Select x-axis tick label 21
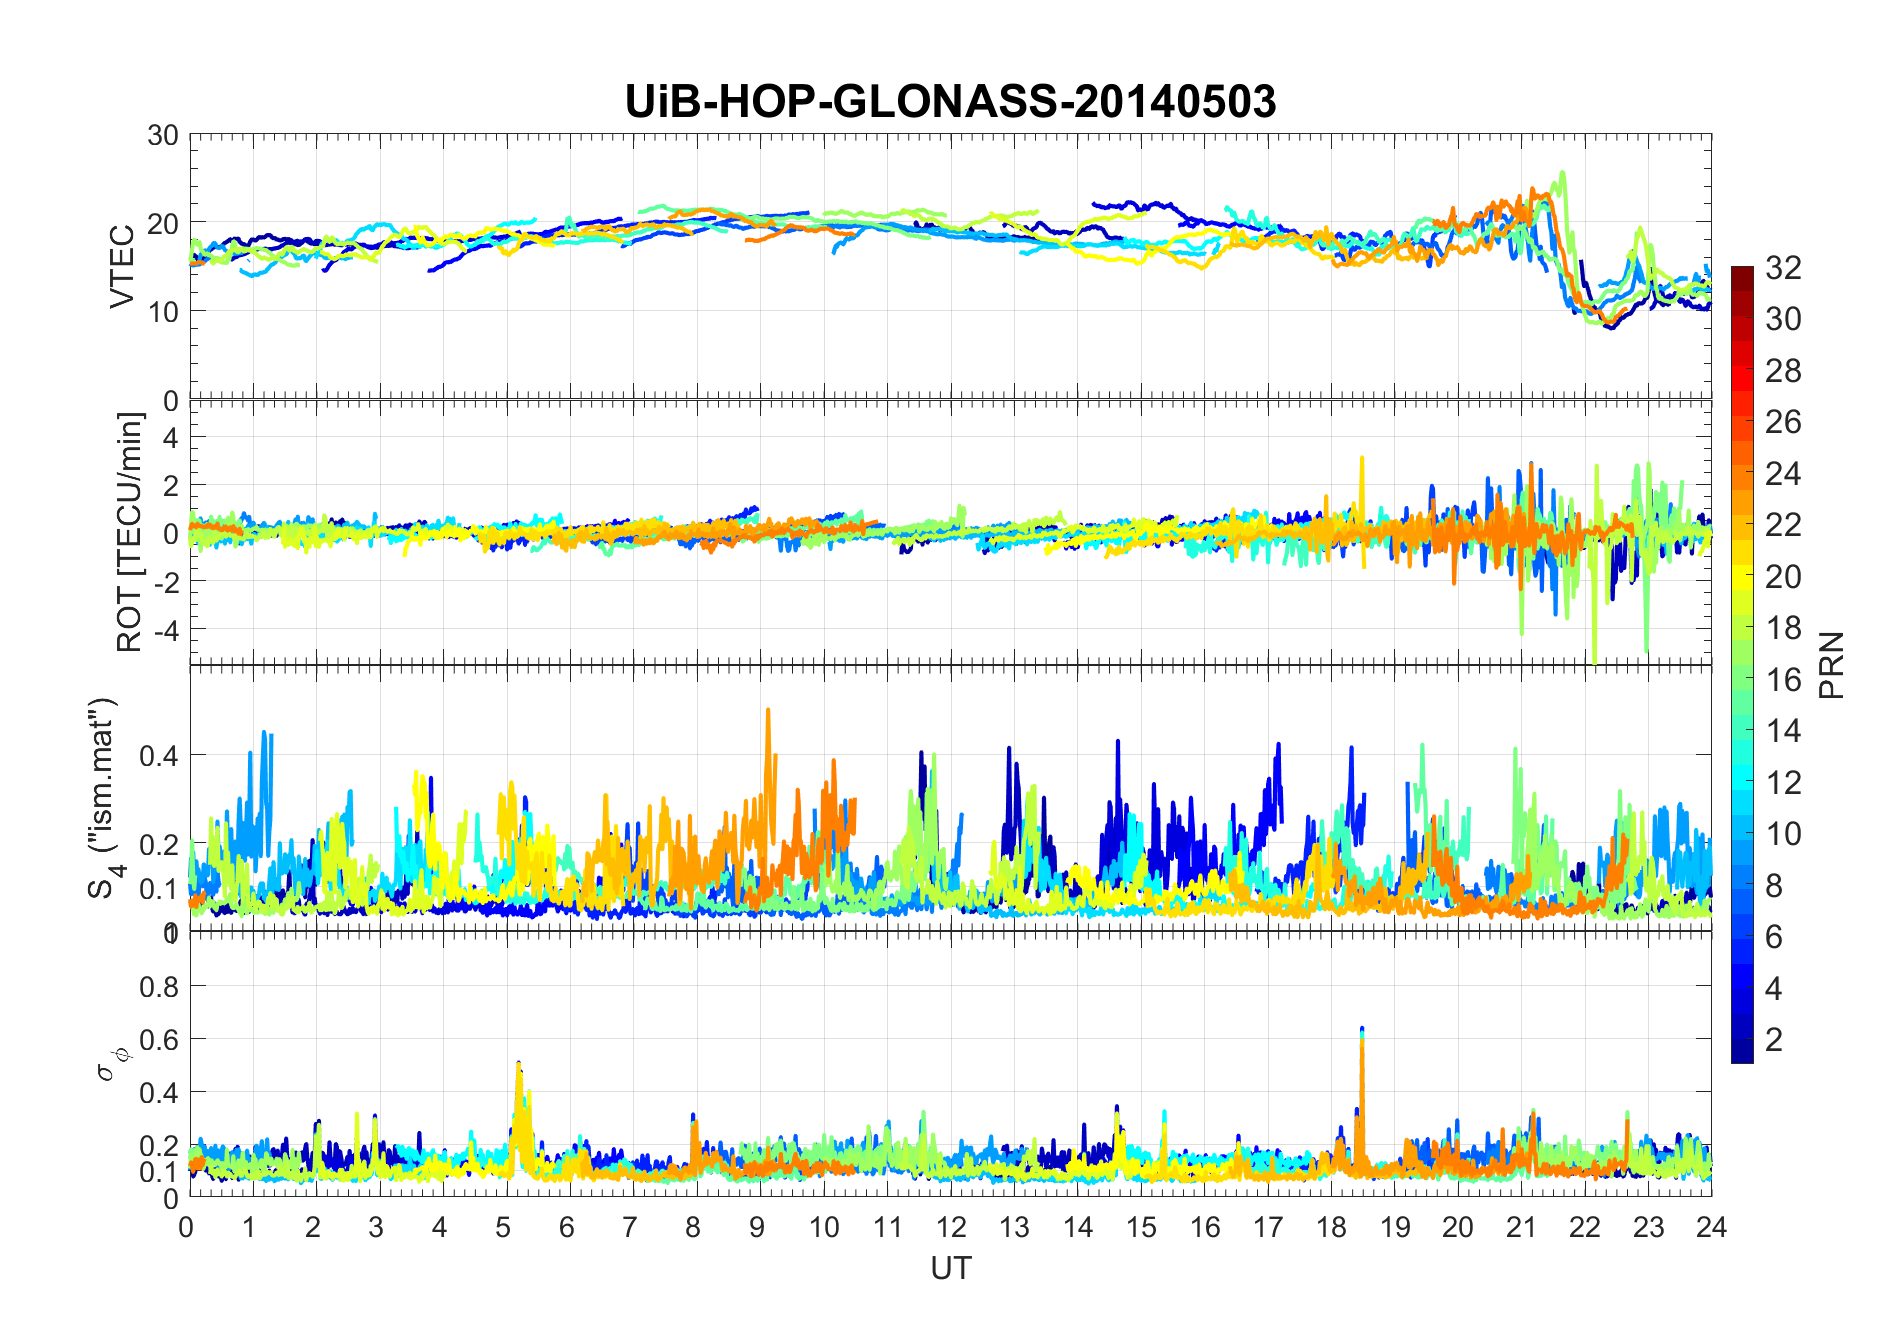The width and height of the screenshot is (1902, 1330). (1521, 1226)
